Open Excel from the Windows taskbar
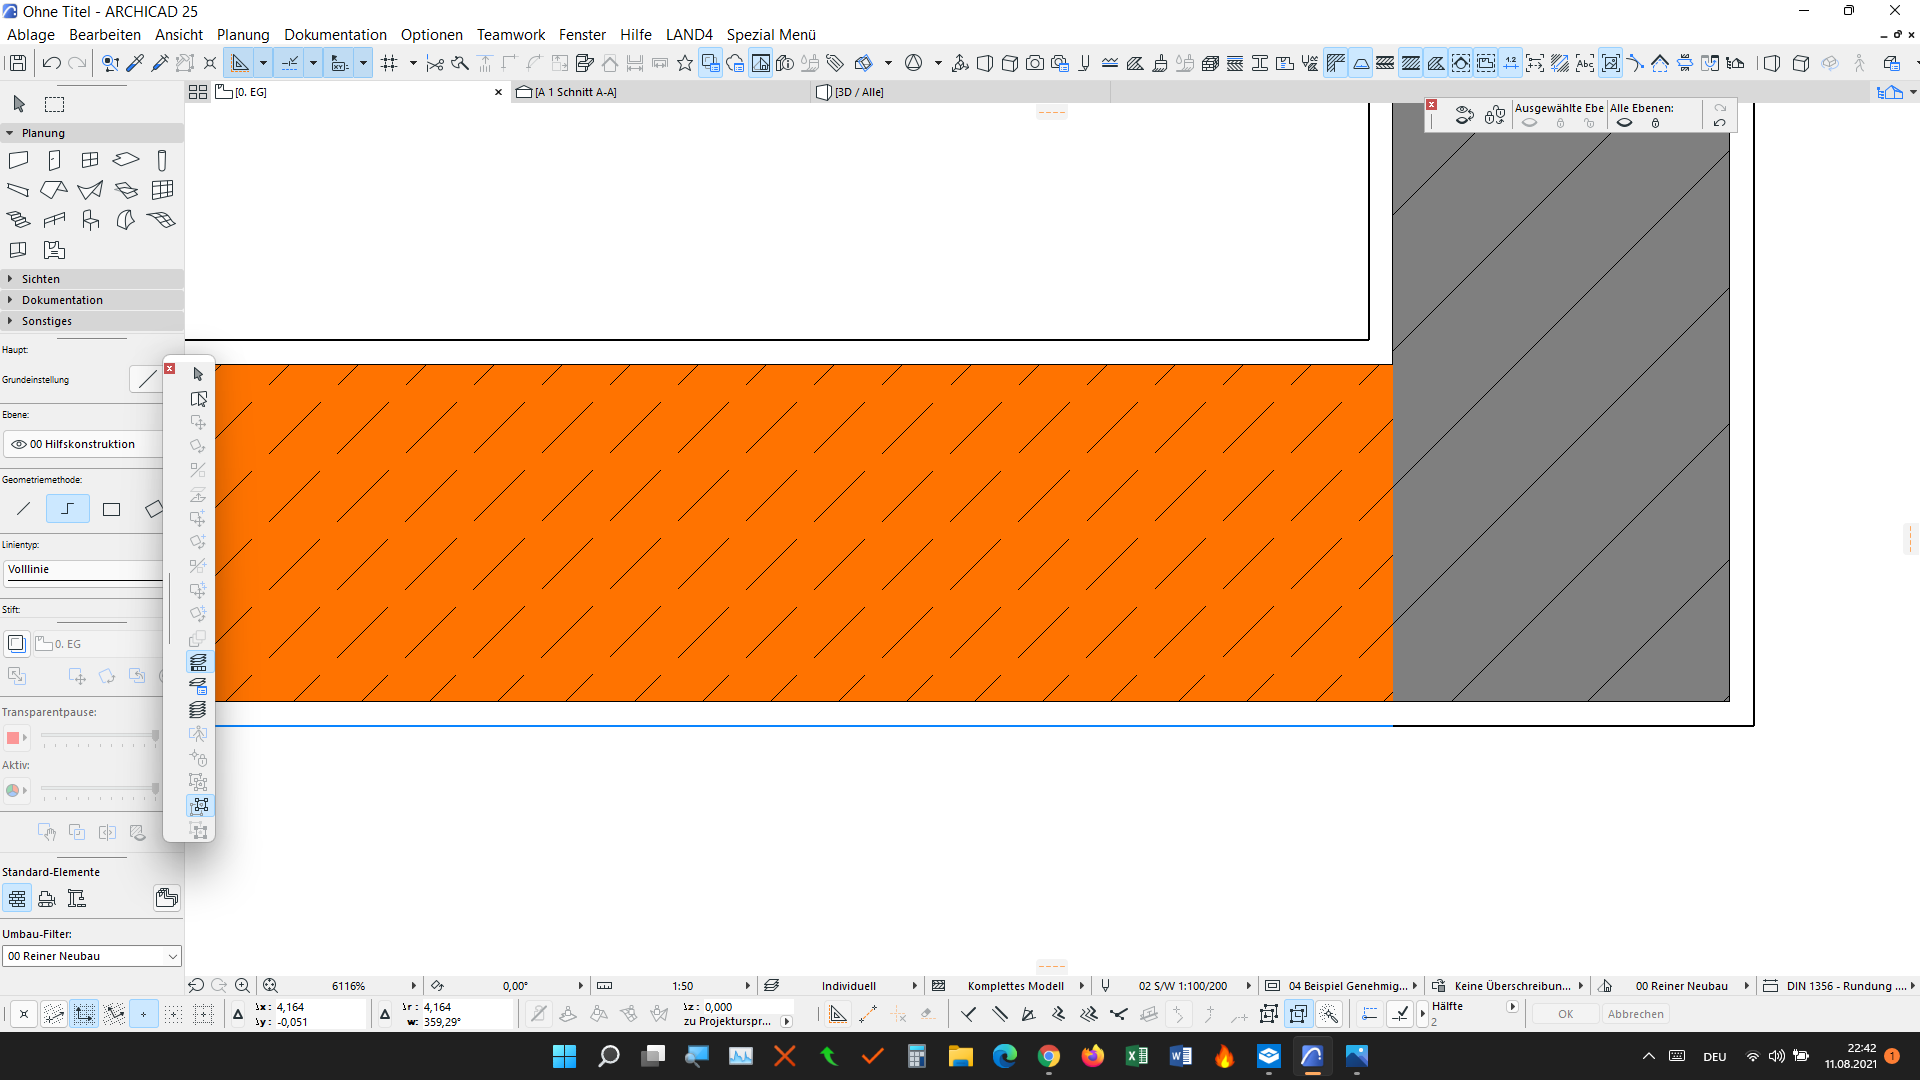This screenshot has width=1920, height=1080. point(1136,1056)
